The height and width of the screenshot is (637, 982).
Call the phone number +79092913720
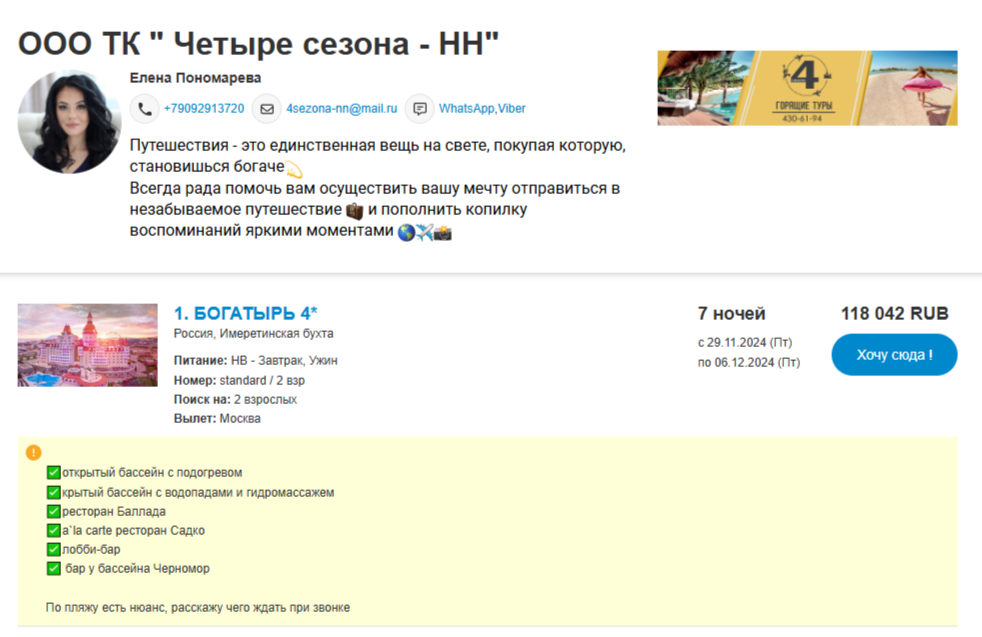coord(204,108)
